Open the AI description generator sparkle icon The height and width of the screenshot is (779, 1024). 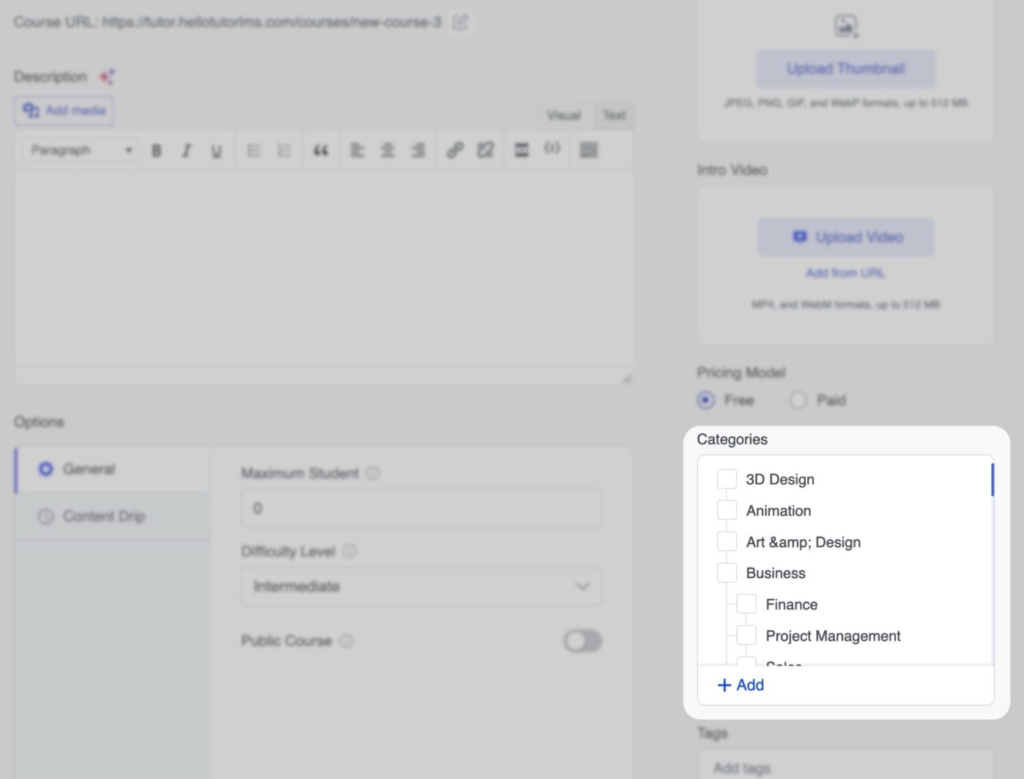click(x=107, y=77)
